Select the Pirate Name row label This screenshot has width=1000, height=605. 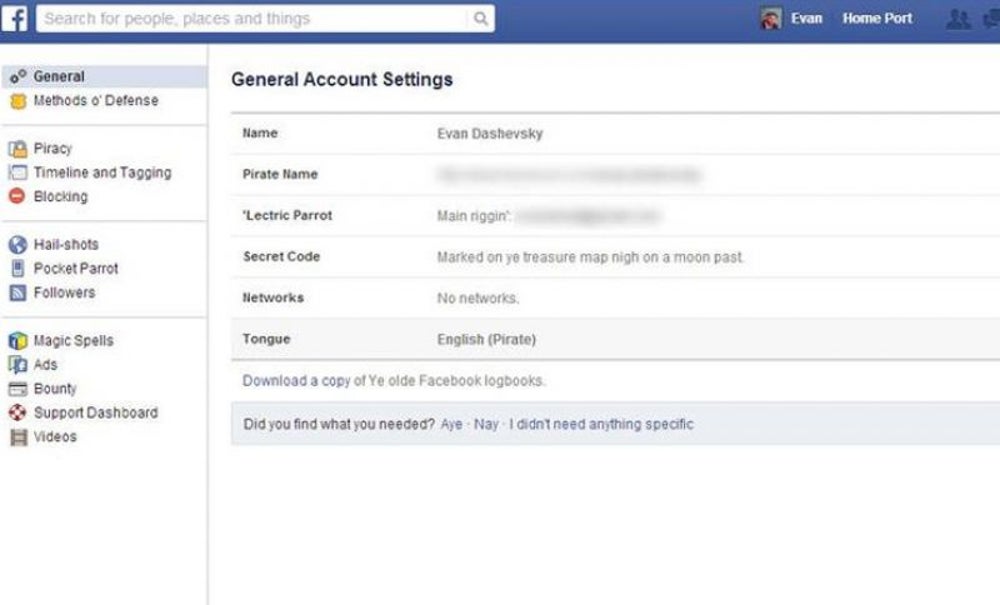tap(280, 174)
